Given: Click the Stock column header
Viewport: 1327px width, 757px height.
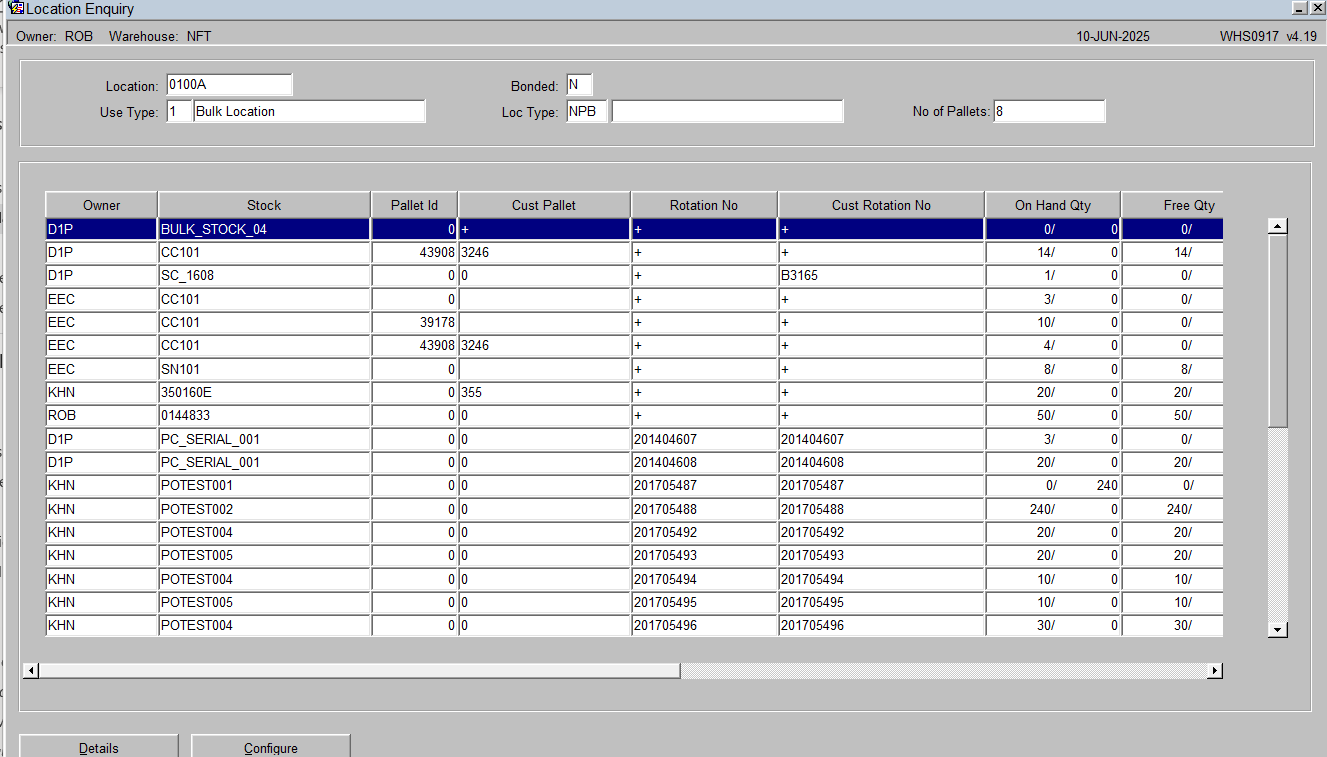Looking at the screenshot, I should pos(264,205).
